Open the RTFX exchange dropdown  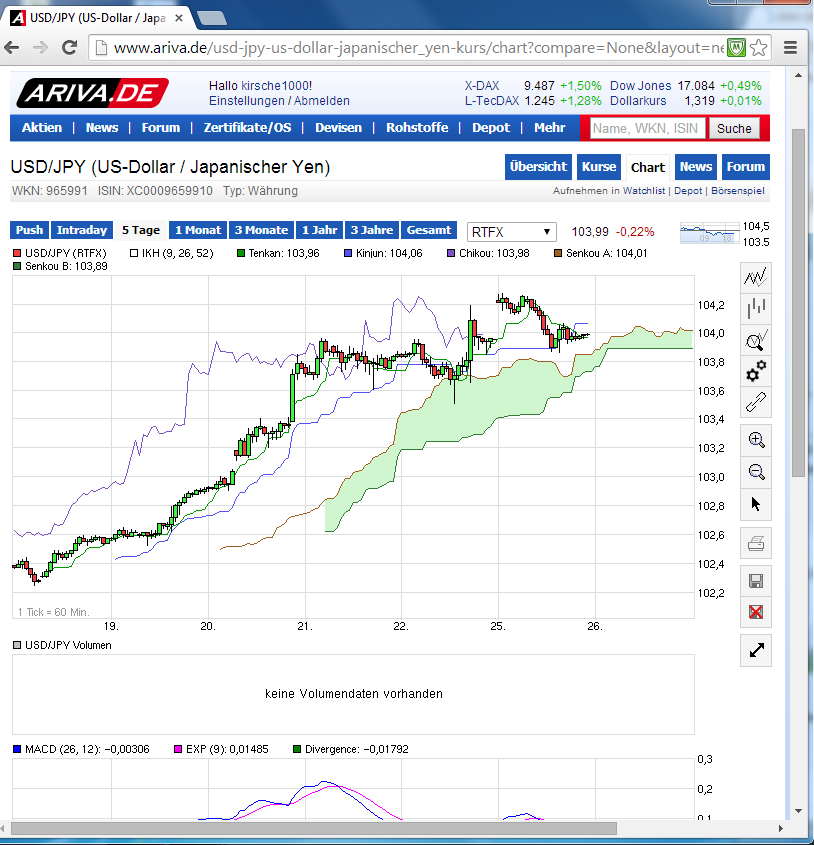(511, 232)
